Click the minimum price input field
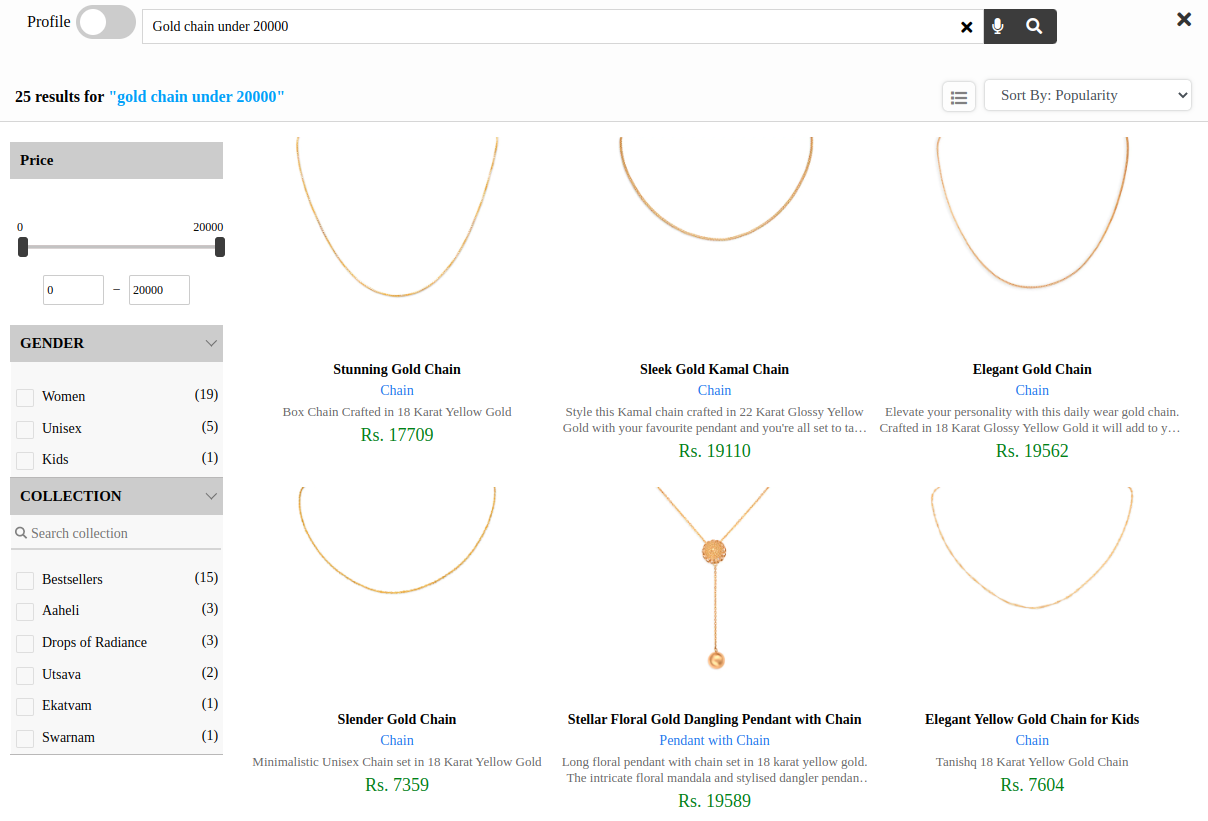This screenshot has height=821, width=1208. pyautogui.click(x=73, y=290)
